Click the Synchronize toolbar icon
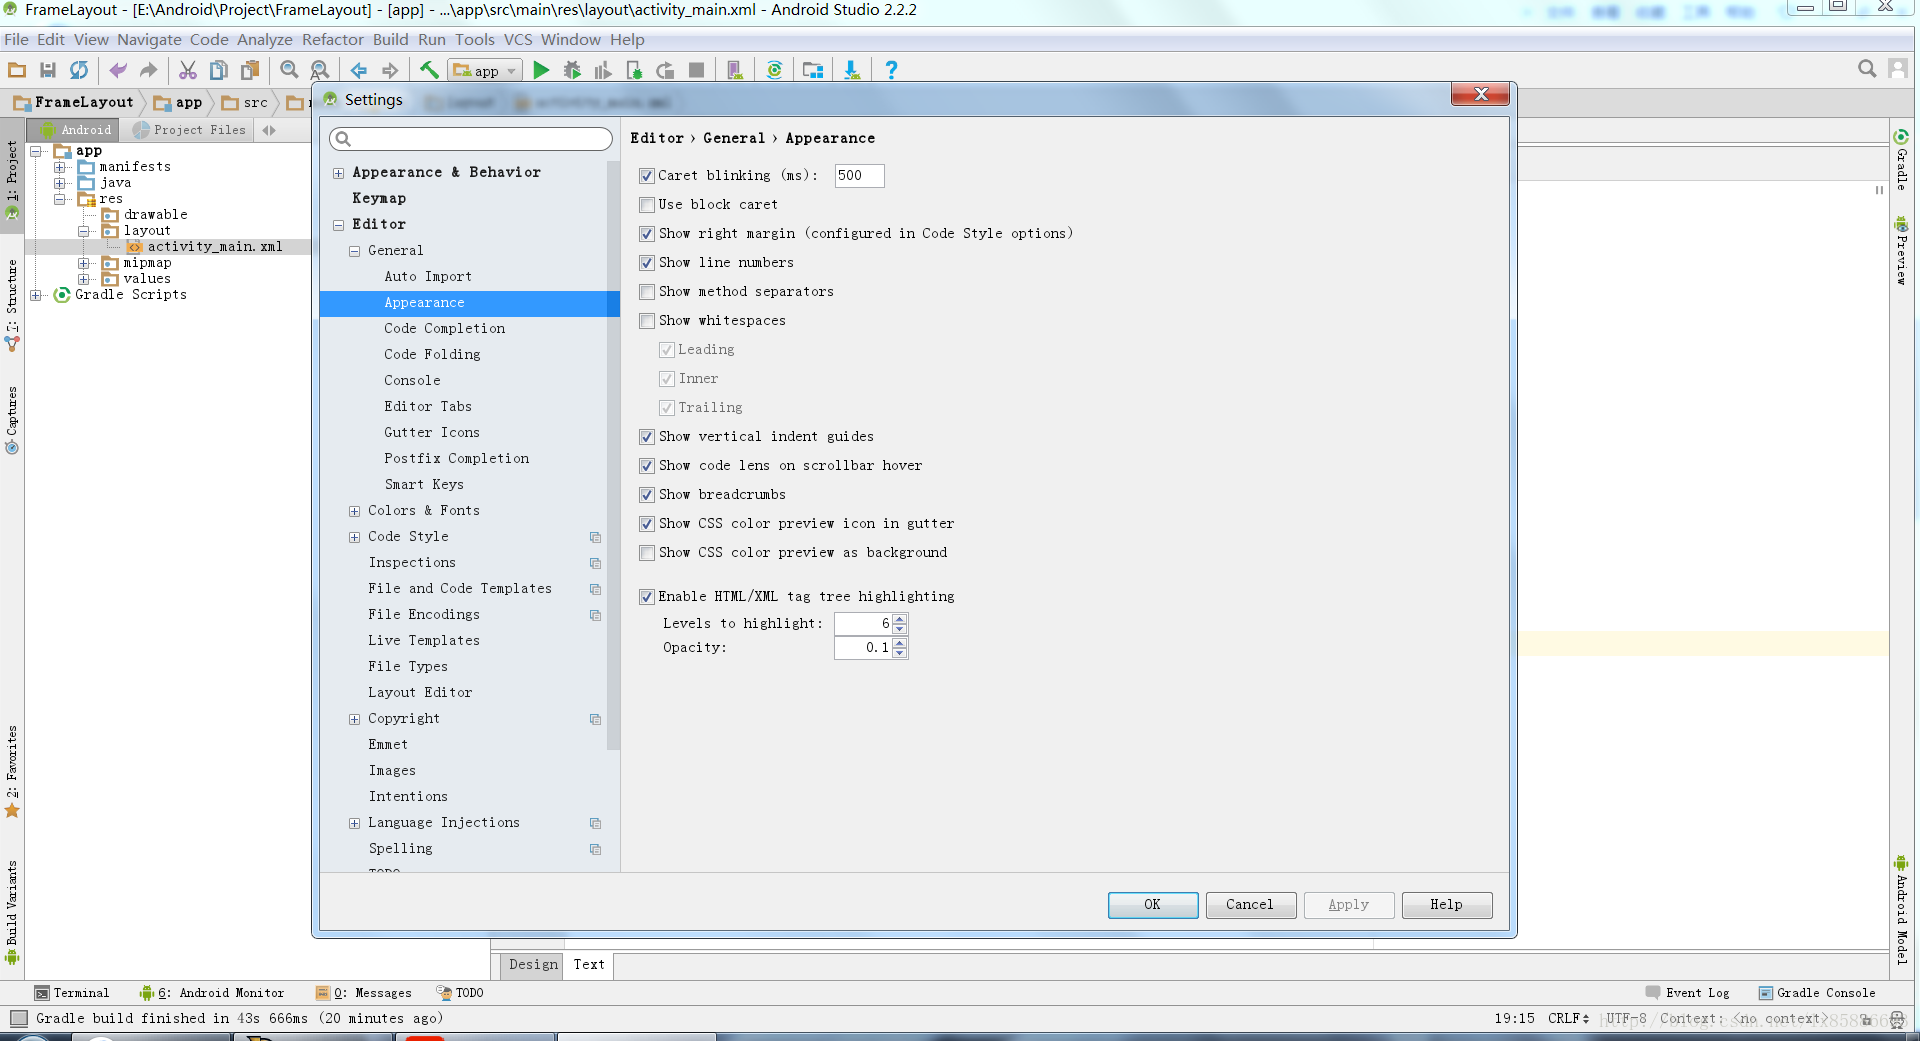This screenshot has height=1041, width=1920. 79,70
